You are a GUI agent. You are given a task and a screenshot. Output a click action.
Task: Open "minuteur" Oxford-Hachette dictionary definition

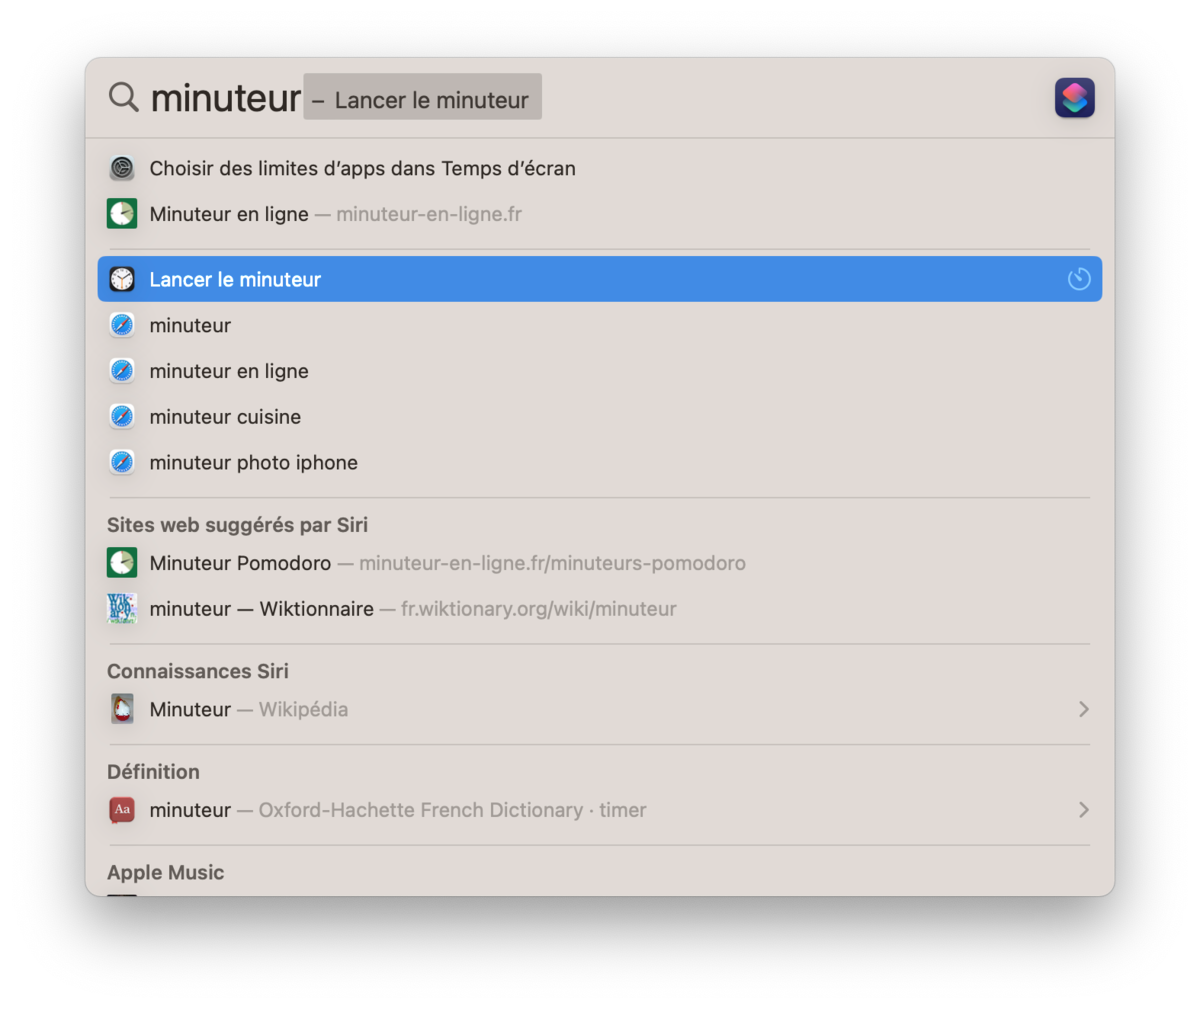click(x=600, y=810)
